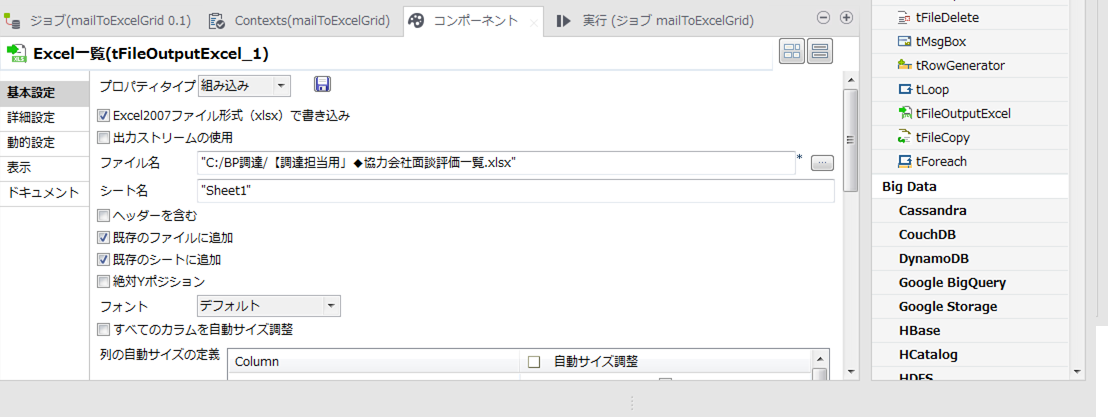Image resolution: width=1108 pixels, height=417 pixels.
Task: Open the プロパティタイプ dropdown
Action: tap(244, 86)
